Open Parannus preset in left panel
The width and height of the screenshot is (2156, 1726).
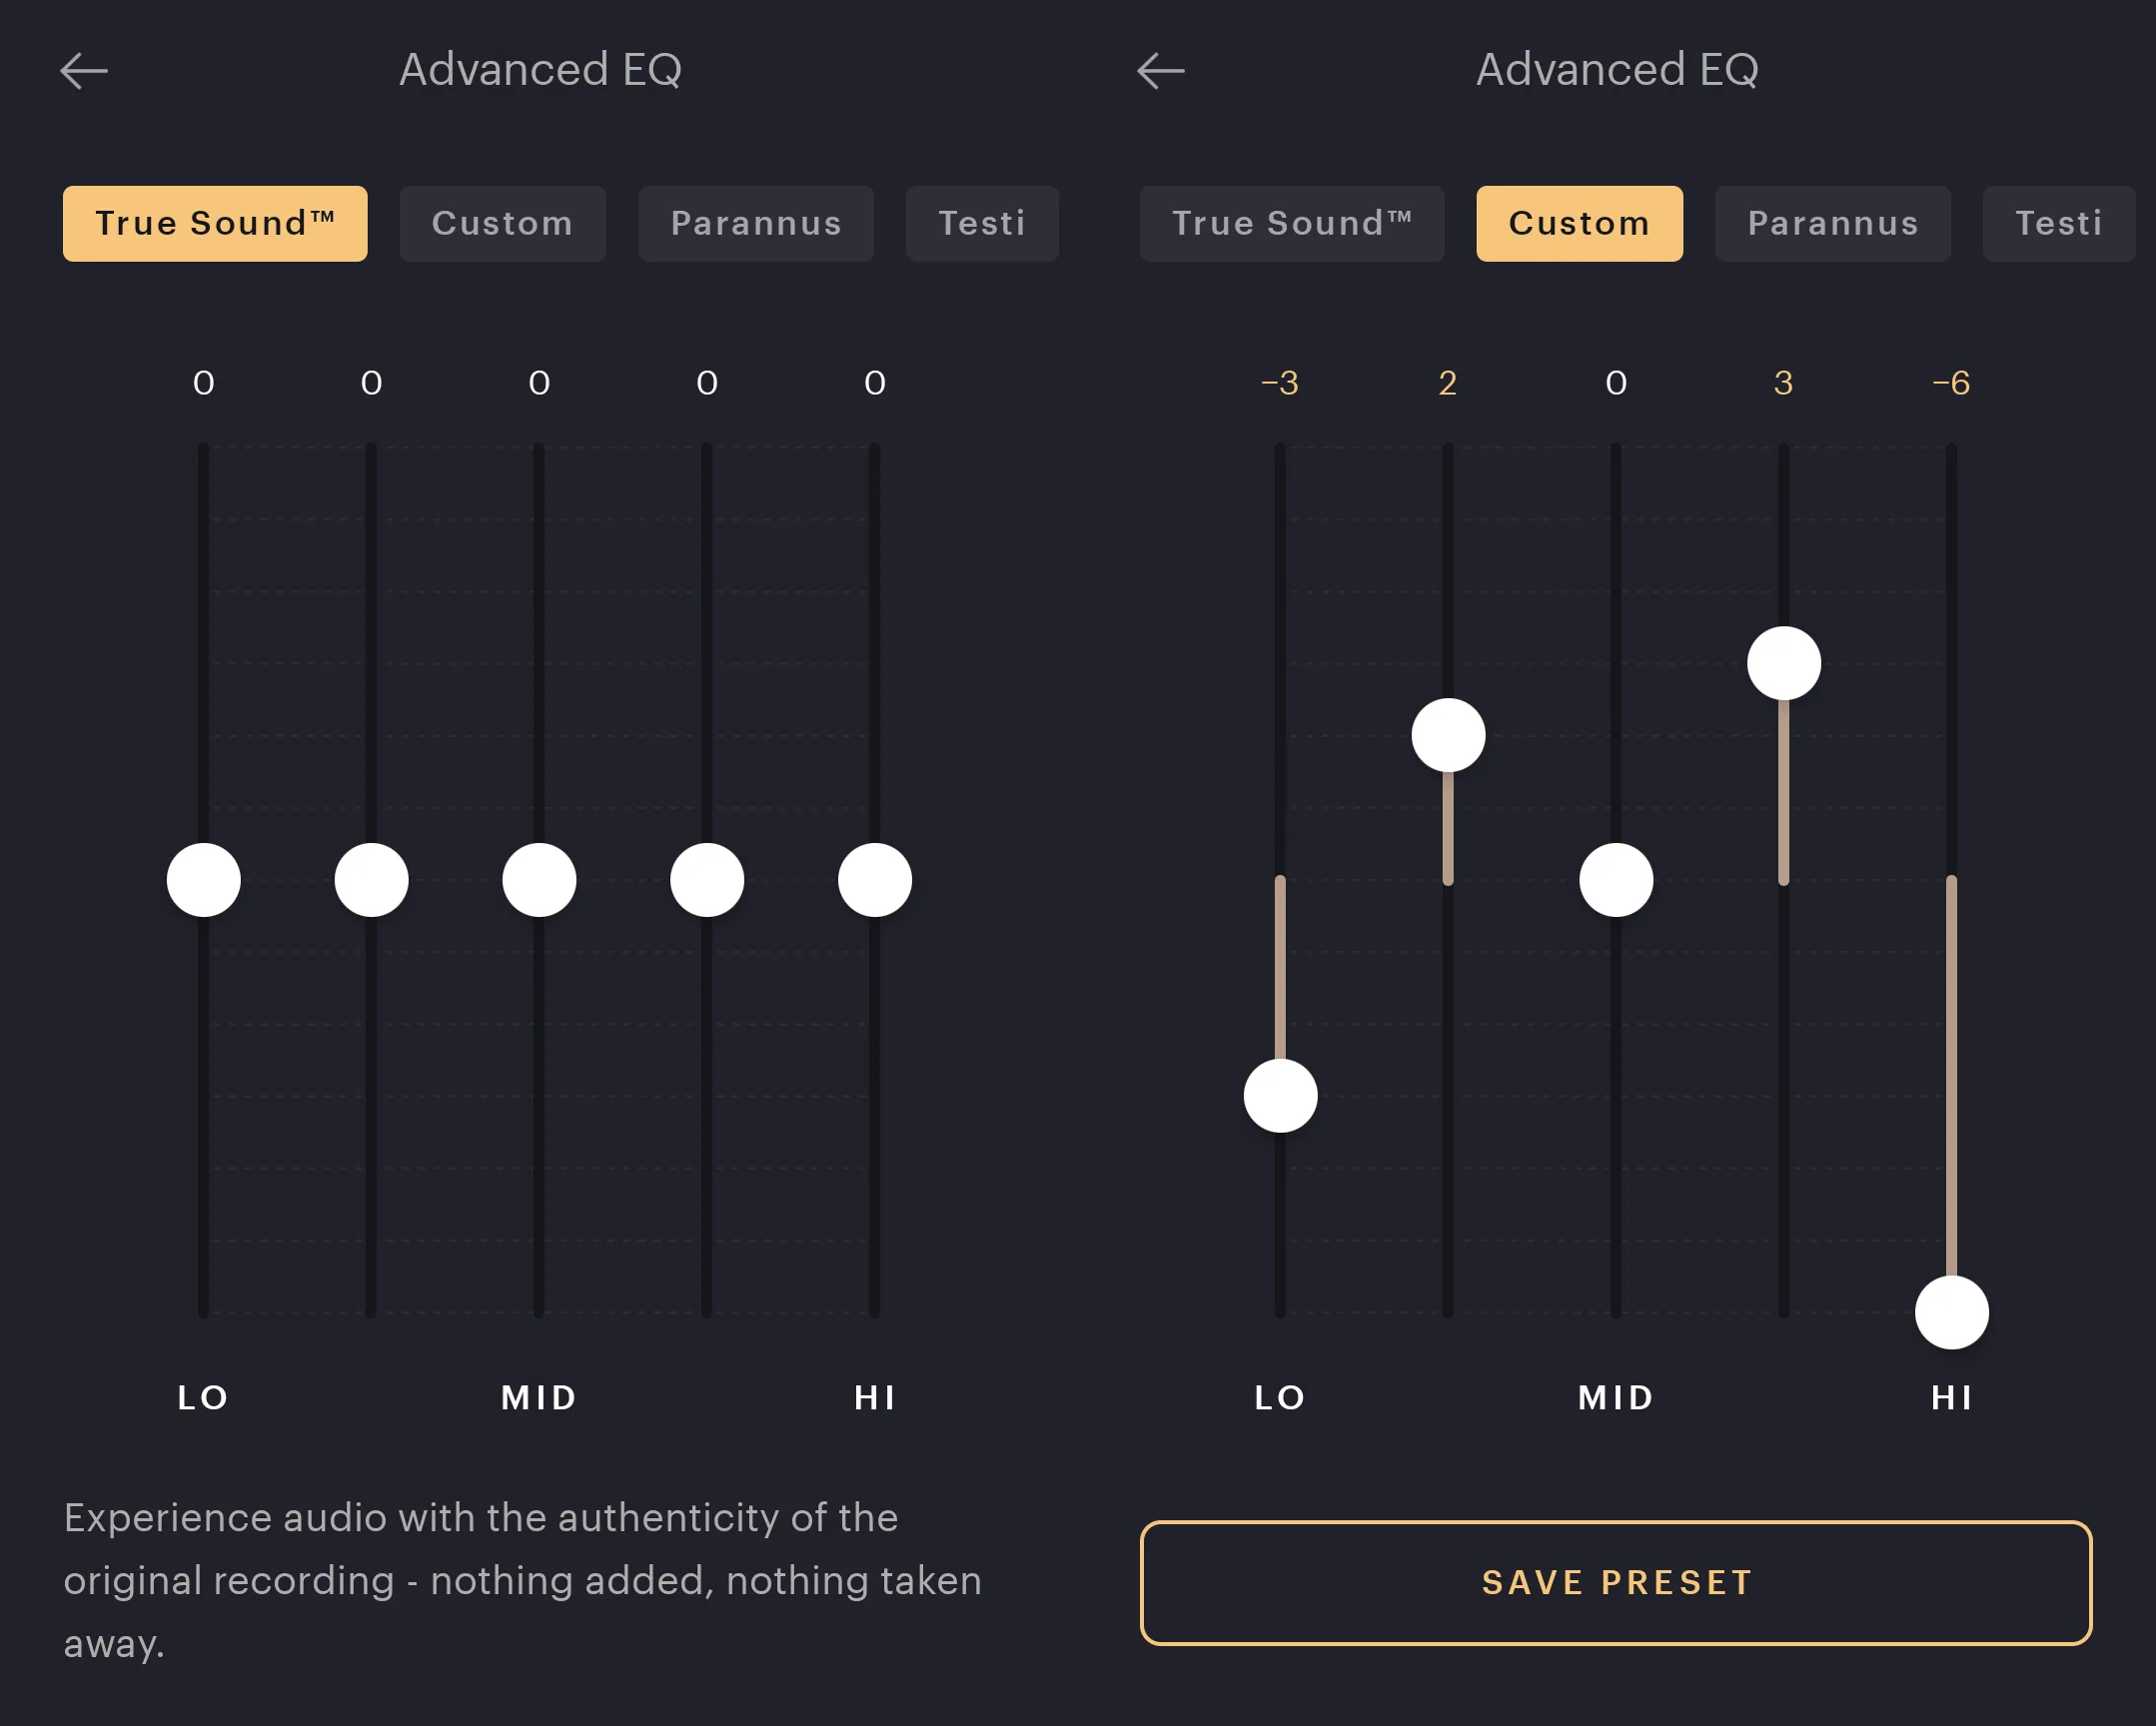click(756, 223)
